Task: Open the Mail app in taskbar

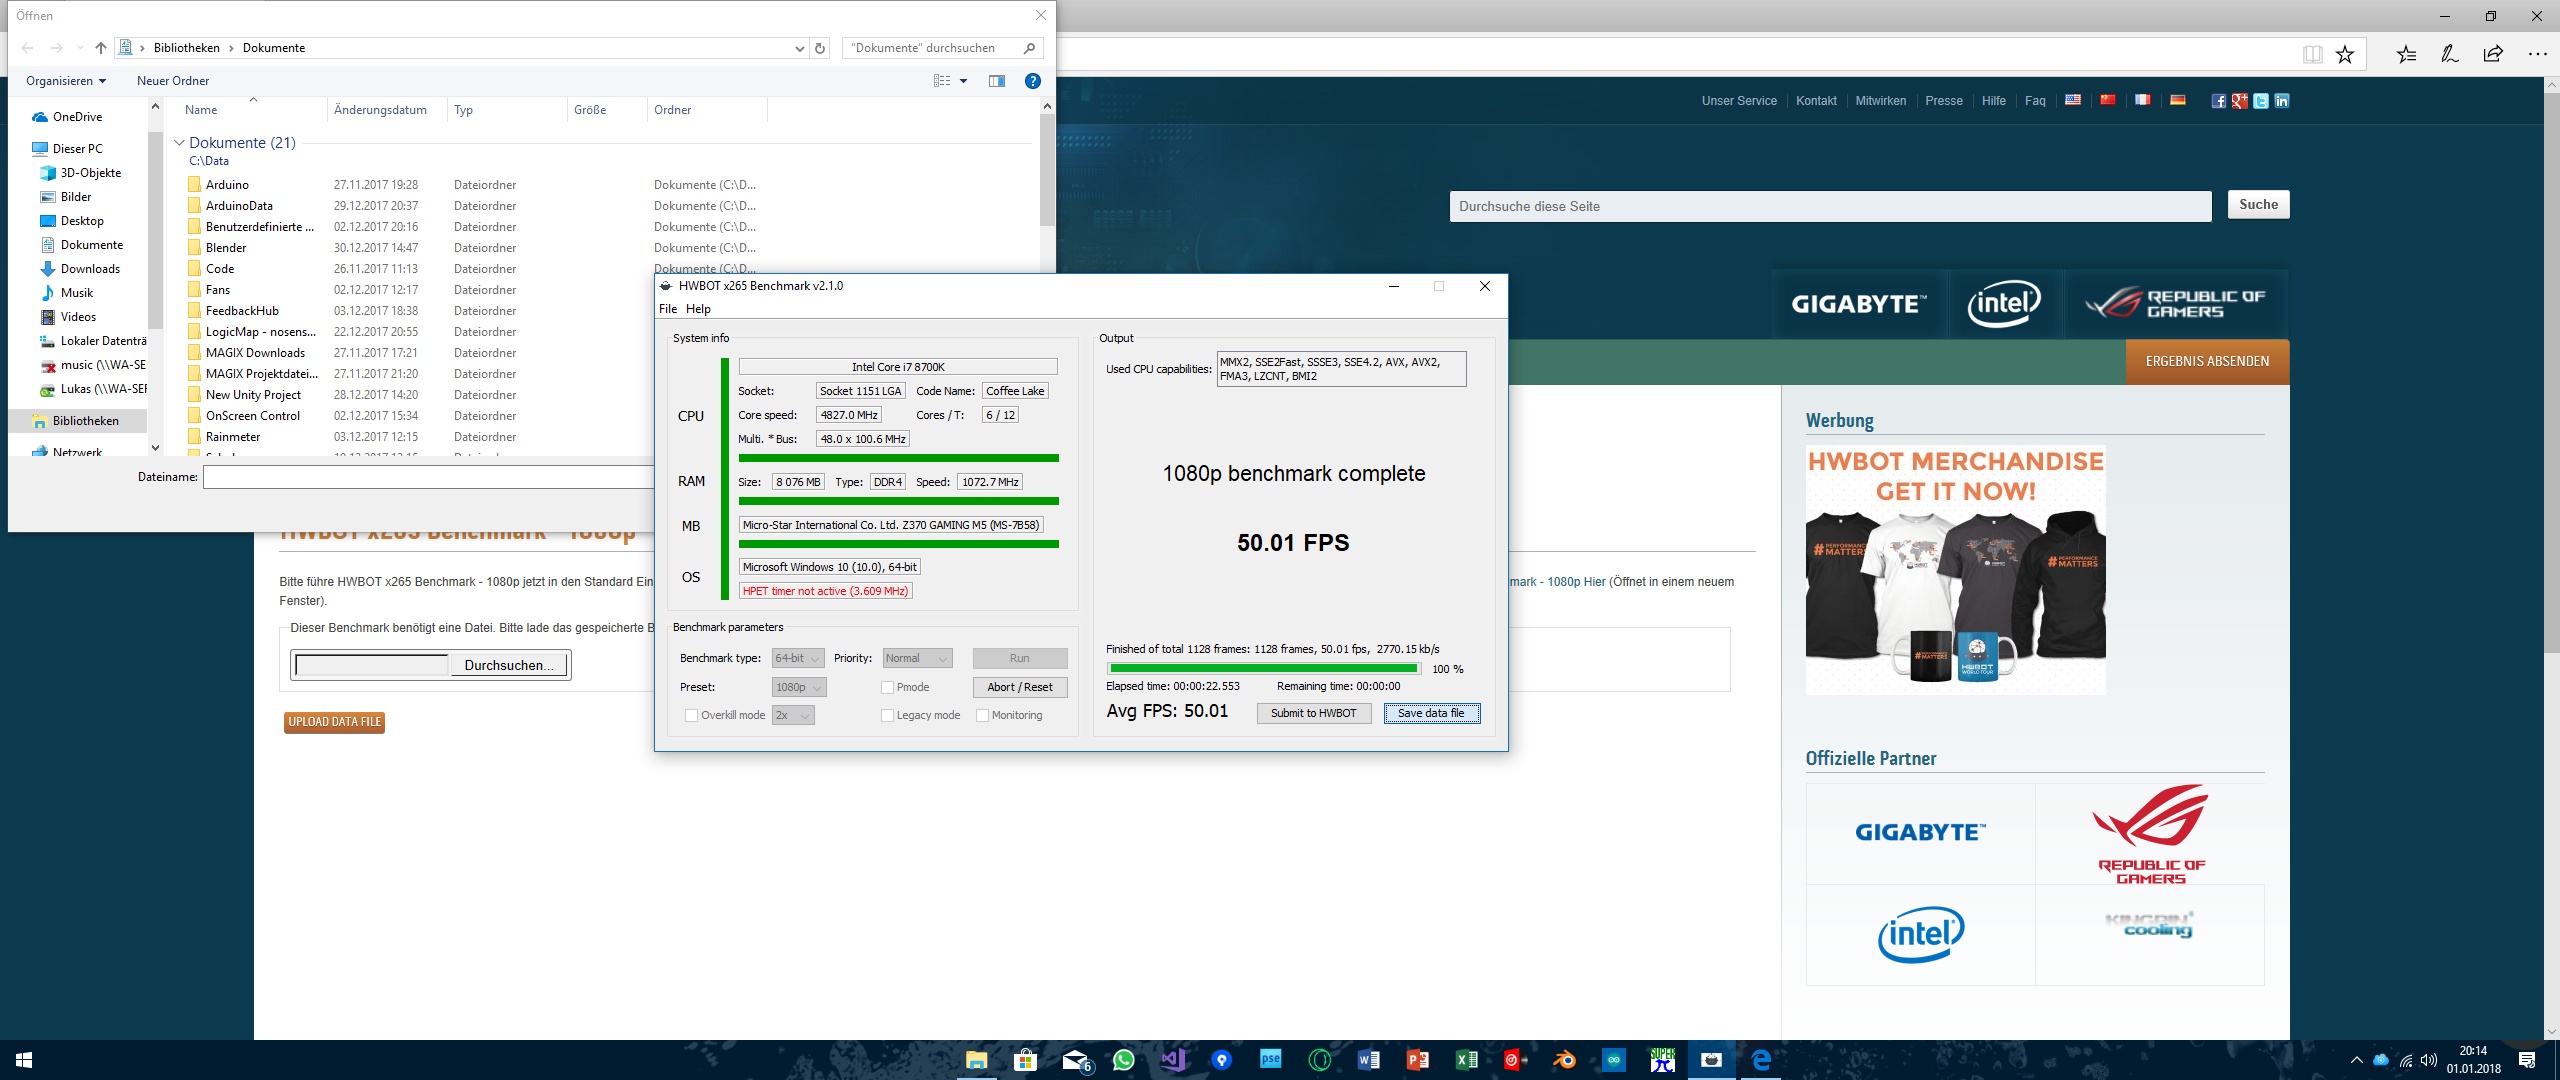Action: click(x=1076, y=1060)
